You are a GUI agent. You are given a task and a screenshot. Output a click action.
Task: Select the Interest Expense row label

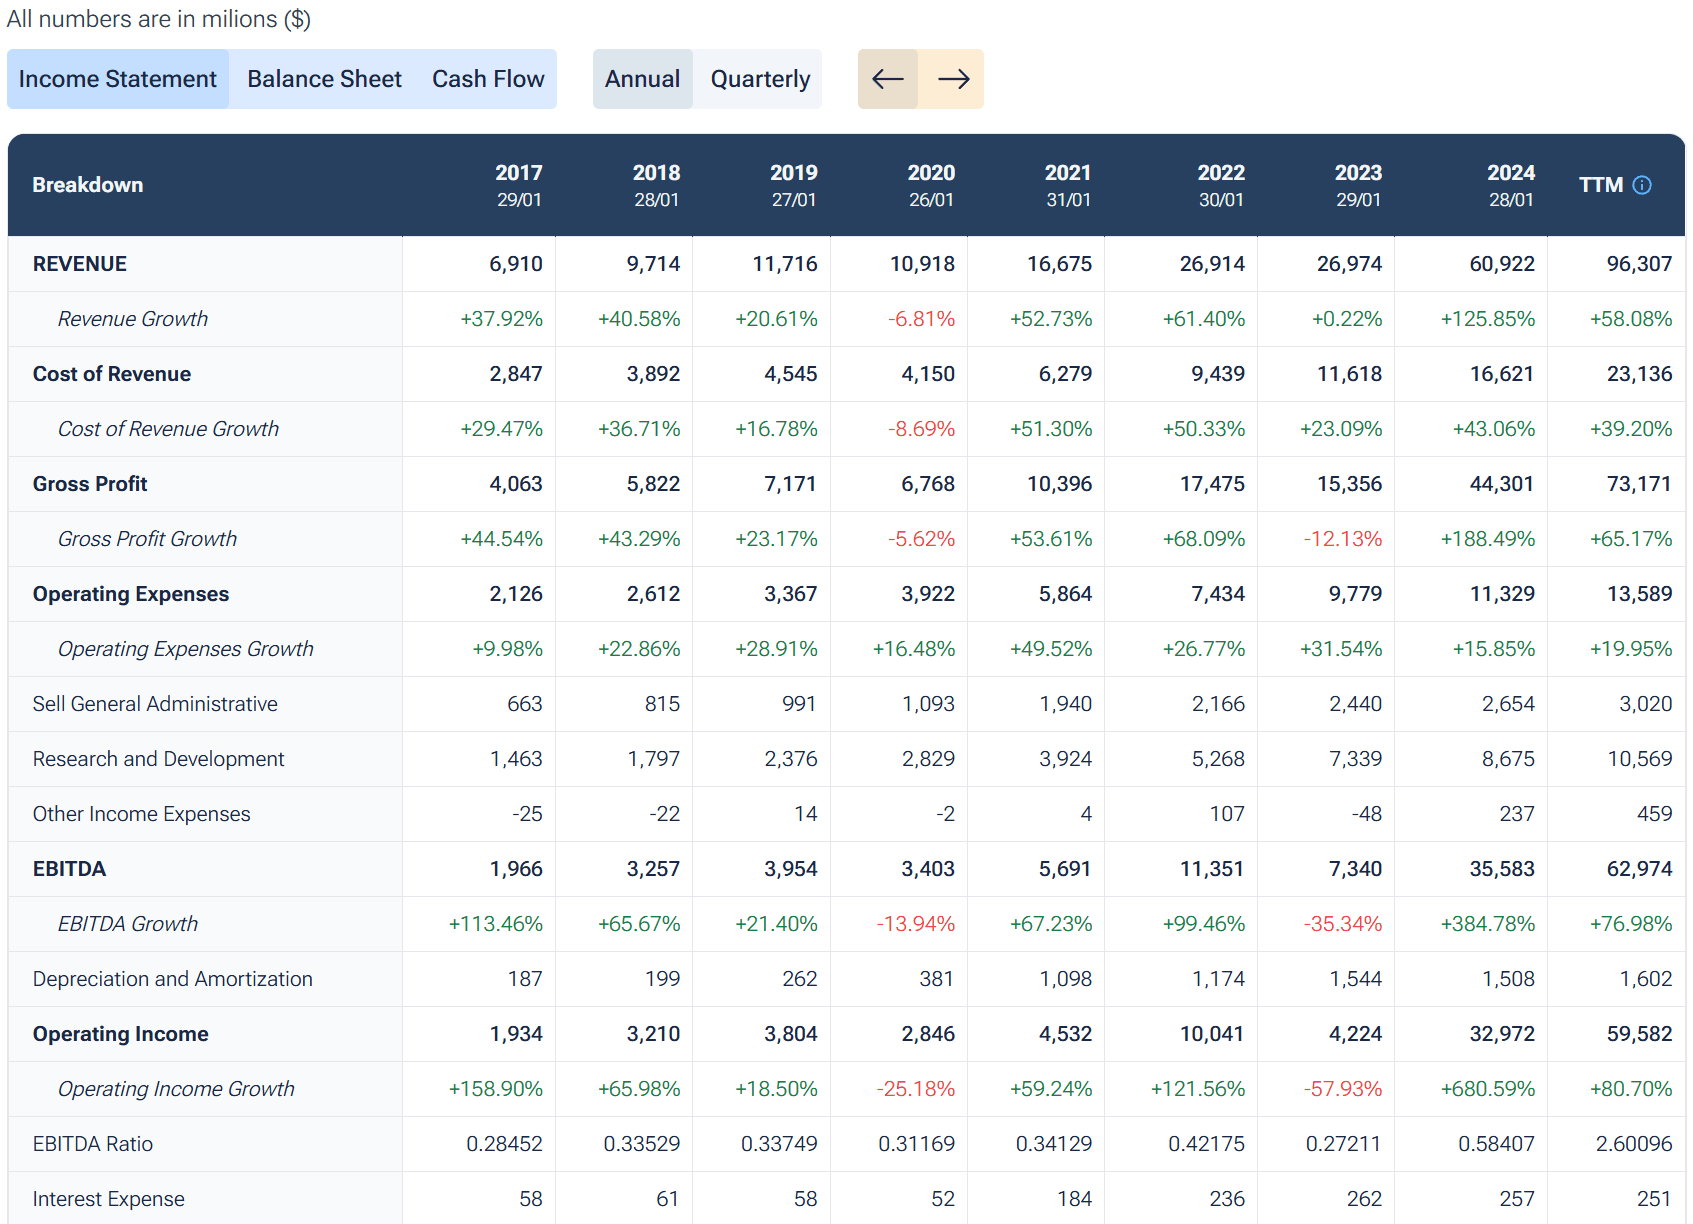[108, 1199]
